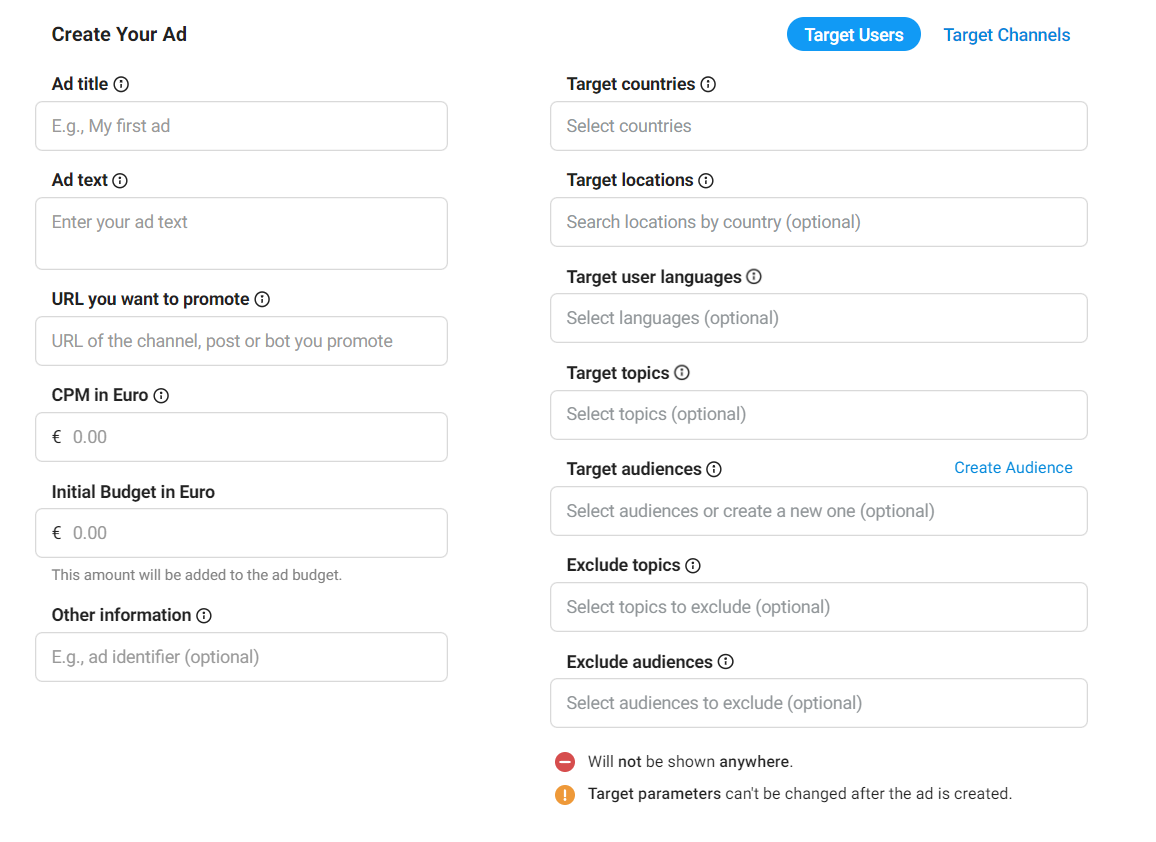The image size is (1156, 842).
Task: Open Select audiences to exclude dropdown
Action: pyautogui.click(x=818, y=703)
